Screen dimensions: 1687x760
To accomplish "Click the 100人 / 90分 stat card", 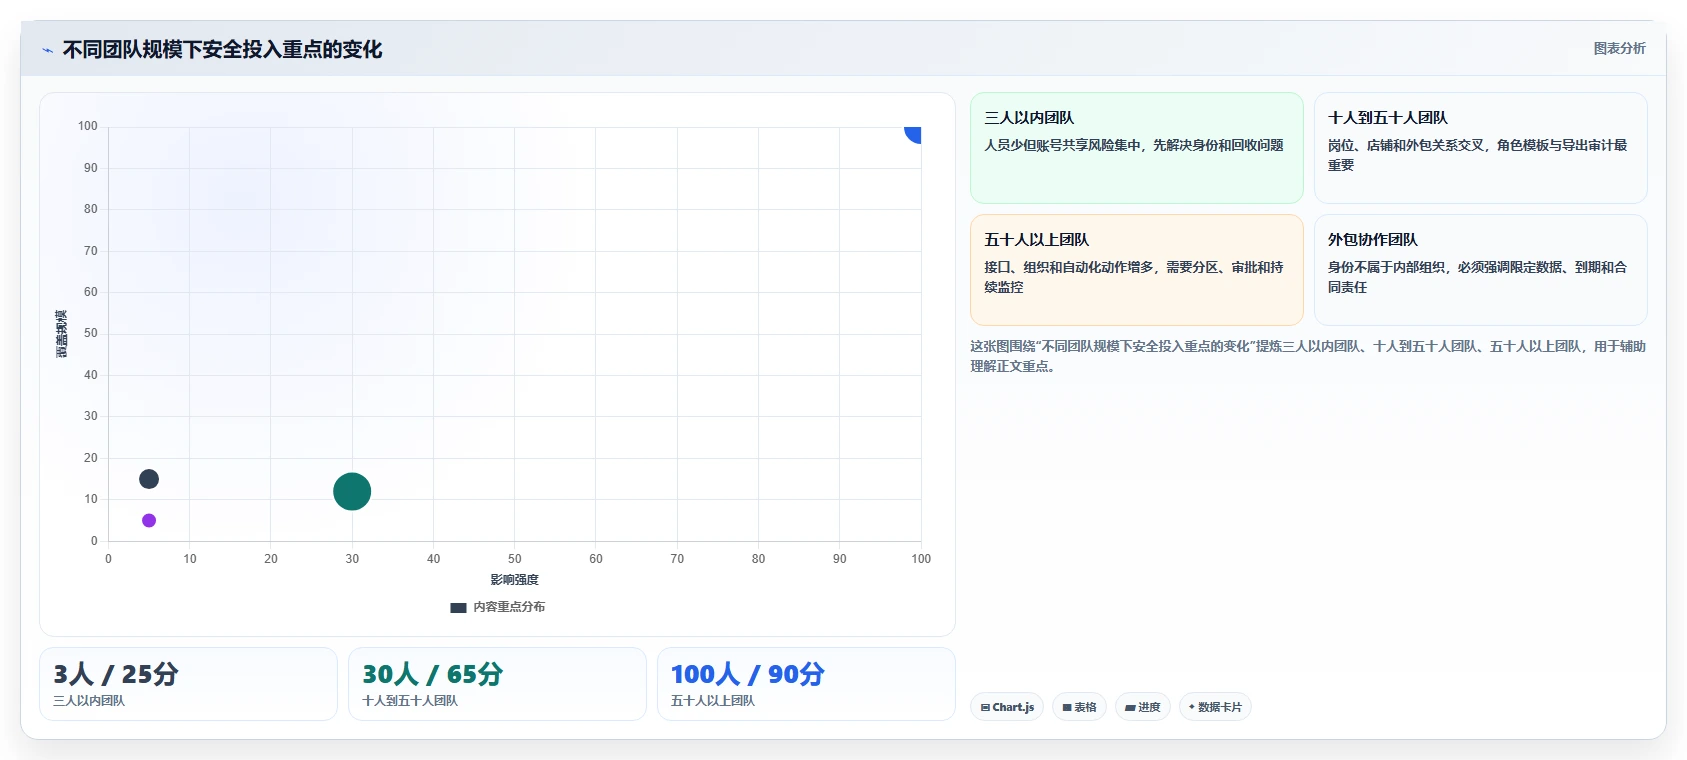I will tap(806, 684).
